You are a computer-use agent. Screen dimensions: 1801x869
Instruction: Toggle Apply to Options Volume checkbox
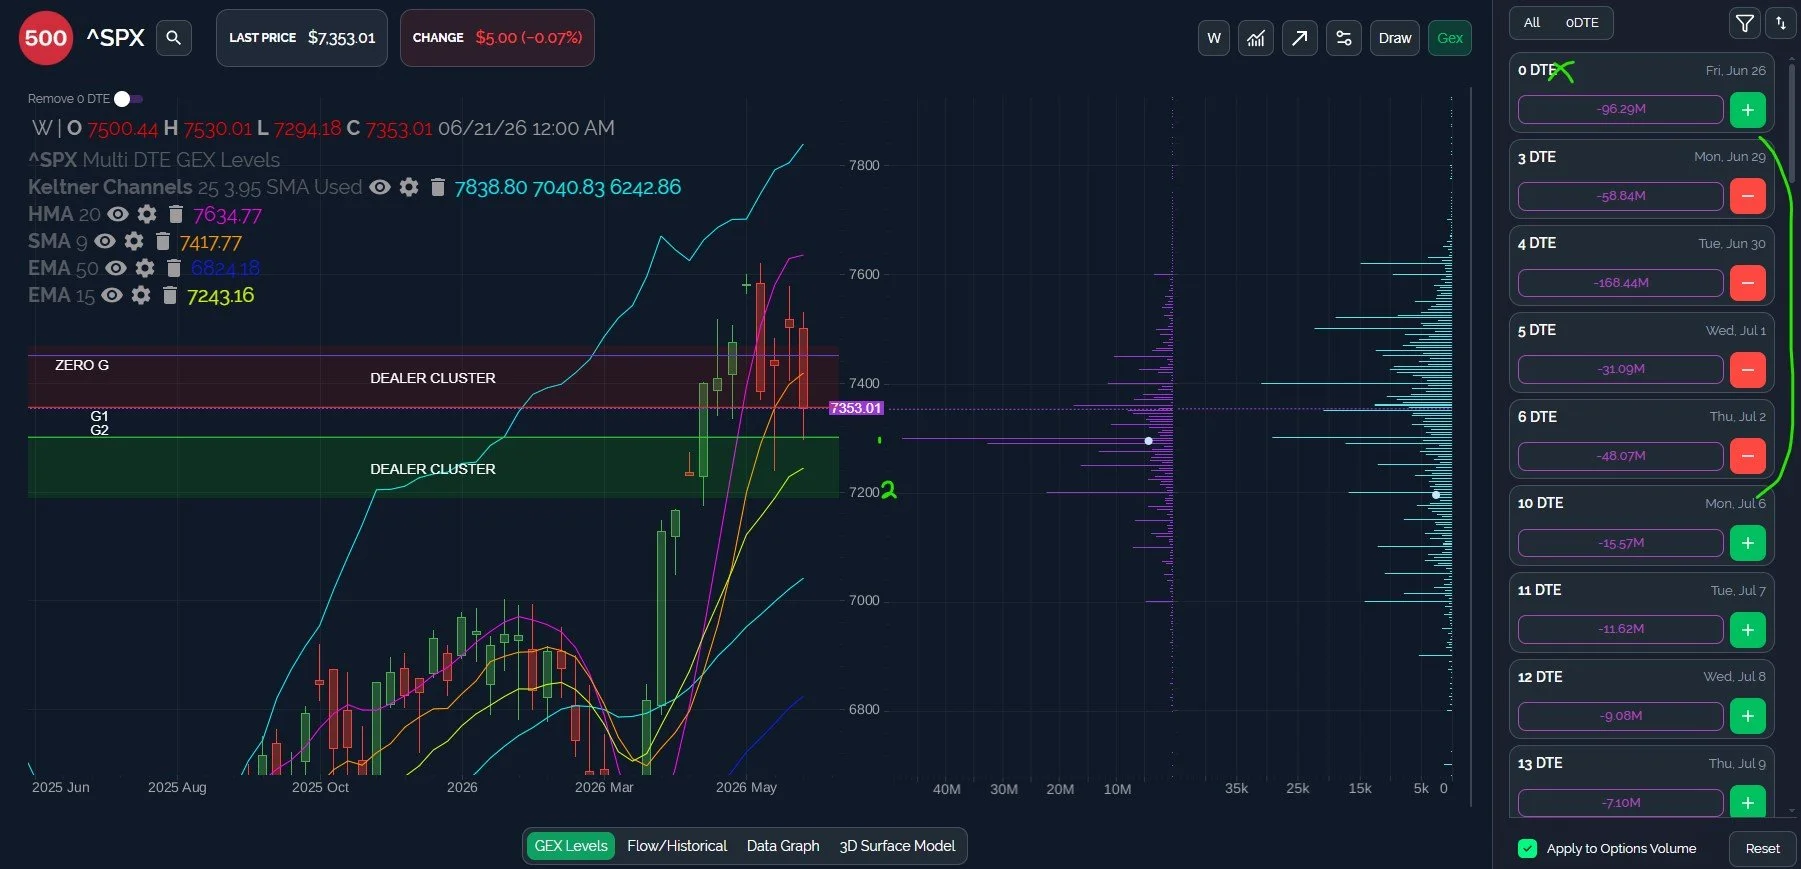coord(1527,848)
